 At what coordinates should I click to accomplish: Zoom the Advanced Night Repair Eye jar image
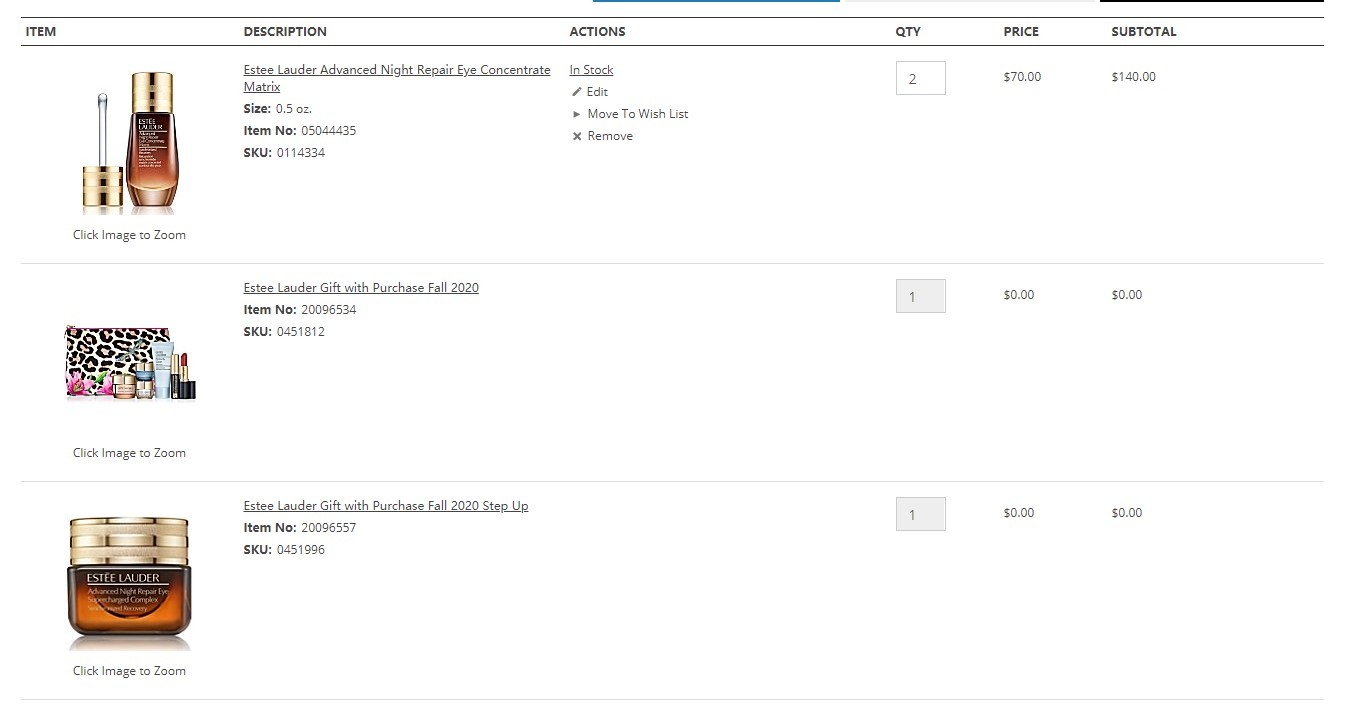[129, 582]
